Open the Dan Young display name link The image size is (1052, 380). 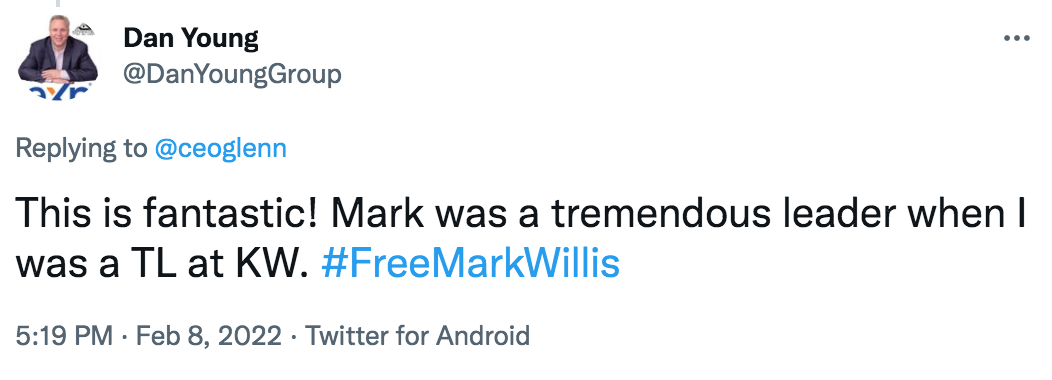[191, 39]
